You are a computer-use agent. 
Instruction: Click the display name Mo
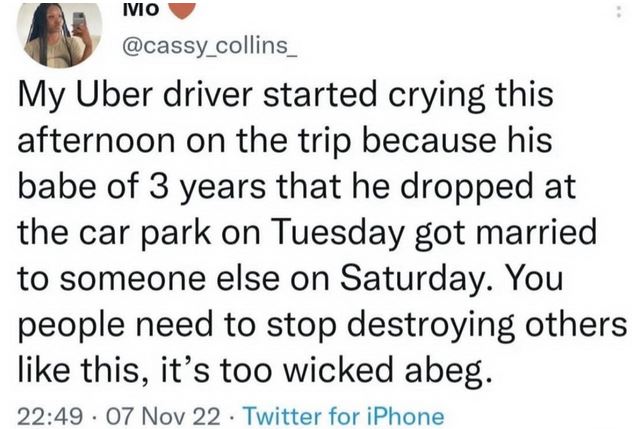pyautogui.click(x=140, y=10)
